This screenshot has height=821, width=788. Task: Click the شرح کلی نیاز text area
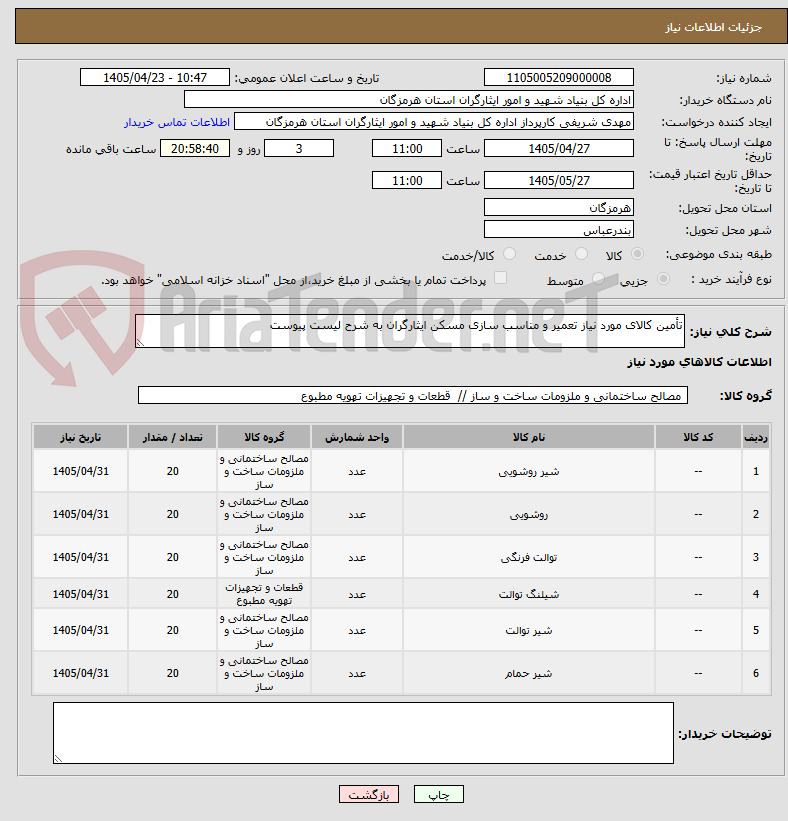point(410,331)
